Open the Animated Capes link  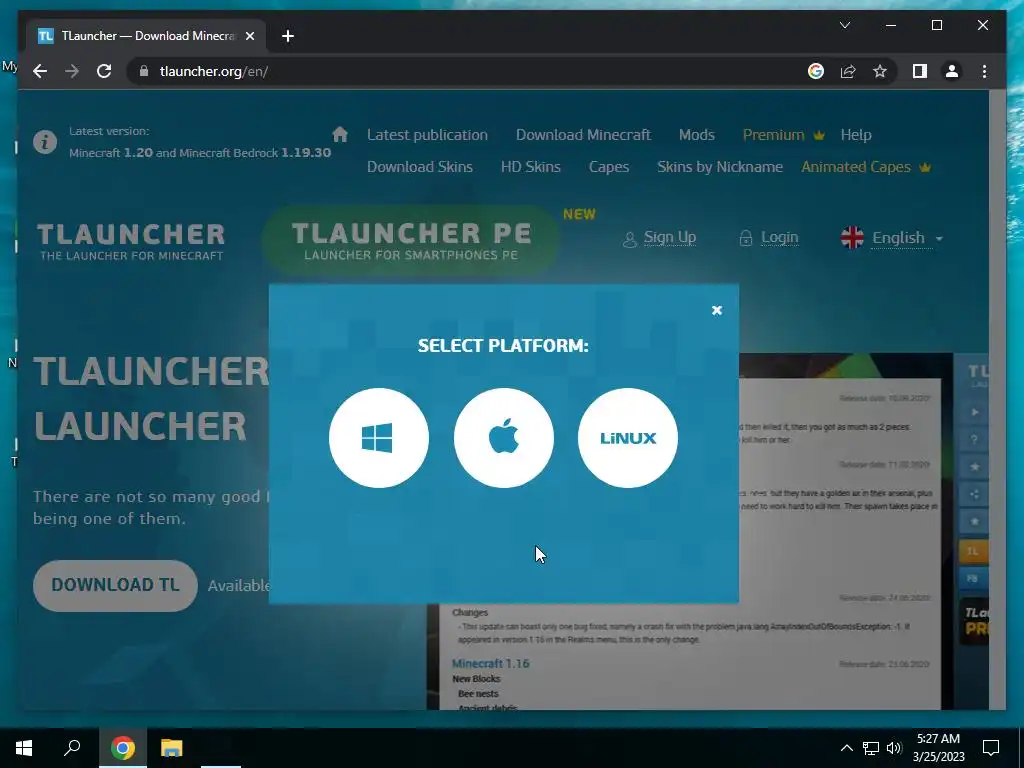pyautogui.click(x=865, y=167)
